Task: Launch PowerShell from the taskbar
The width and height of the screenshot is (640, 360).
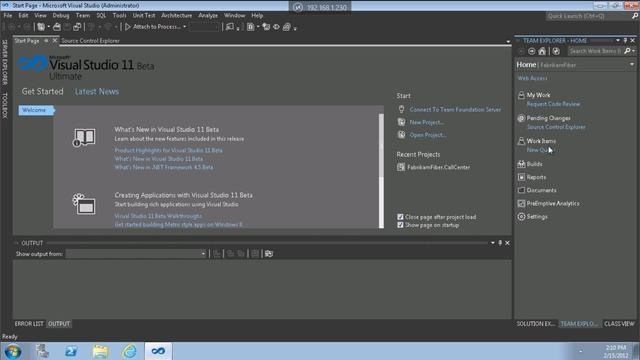Action: point(71,351)
